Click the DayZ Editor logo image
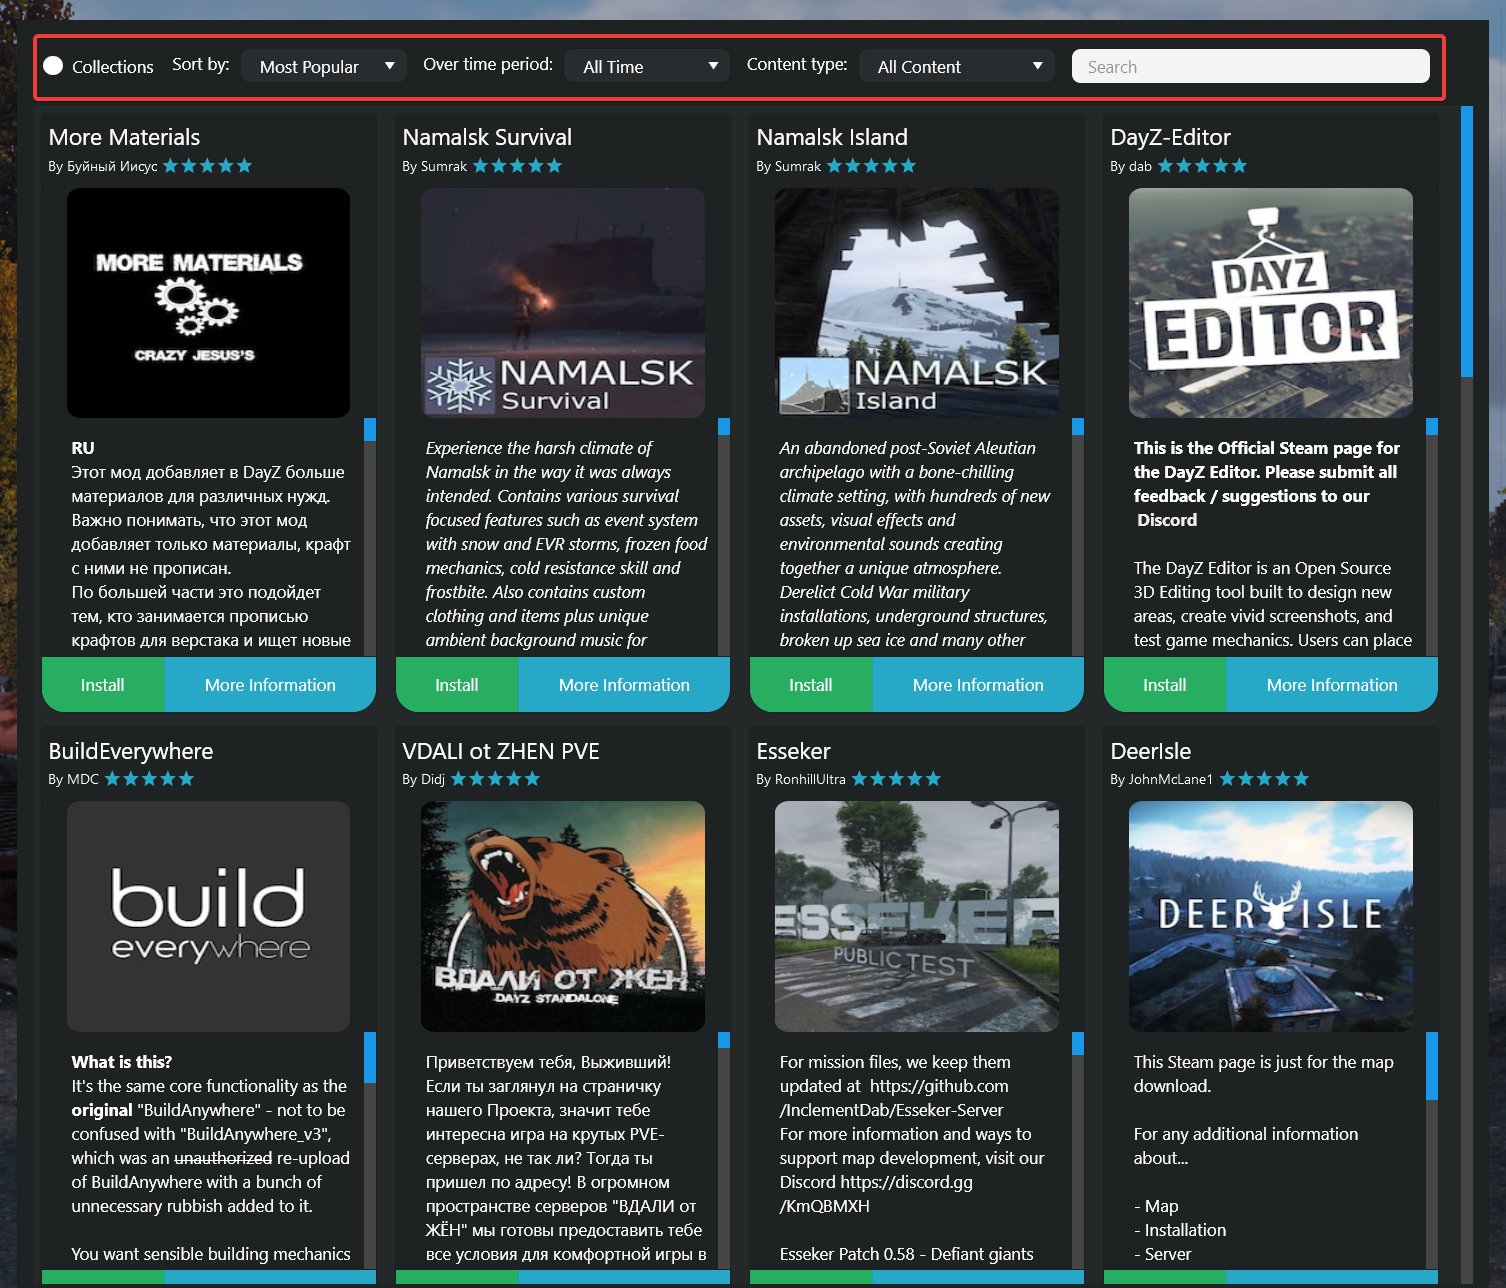This screenshot has height=1288, width=1506. click(x=1270, y=303)
